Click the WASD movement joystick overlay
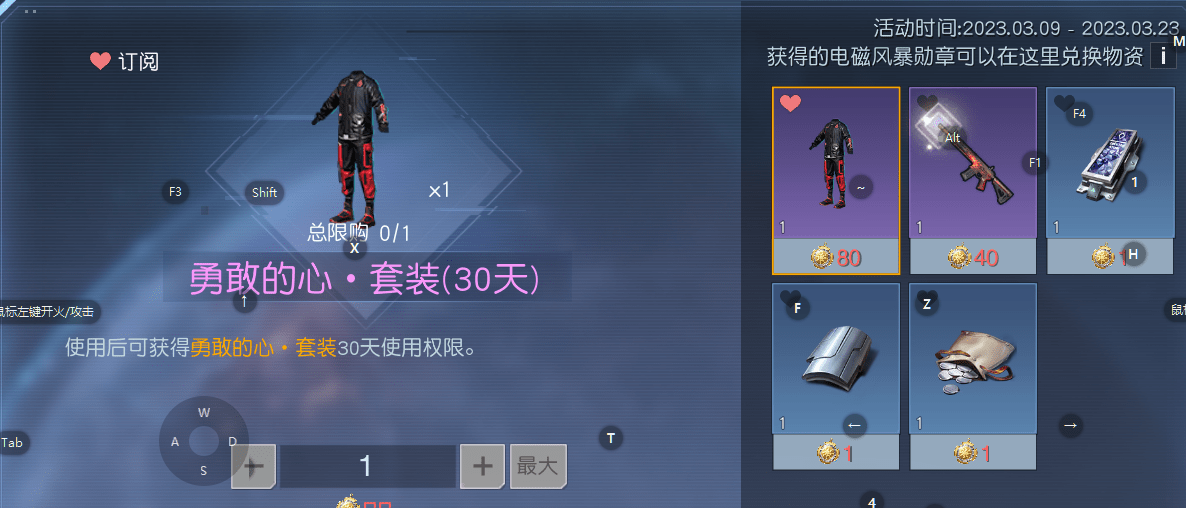The height and width of the screenshot is (508, 1186). coord(203,441)
